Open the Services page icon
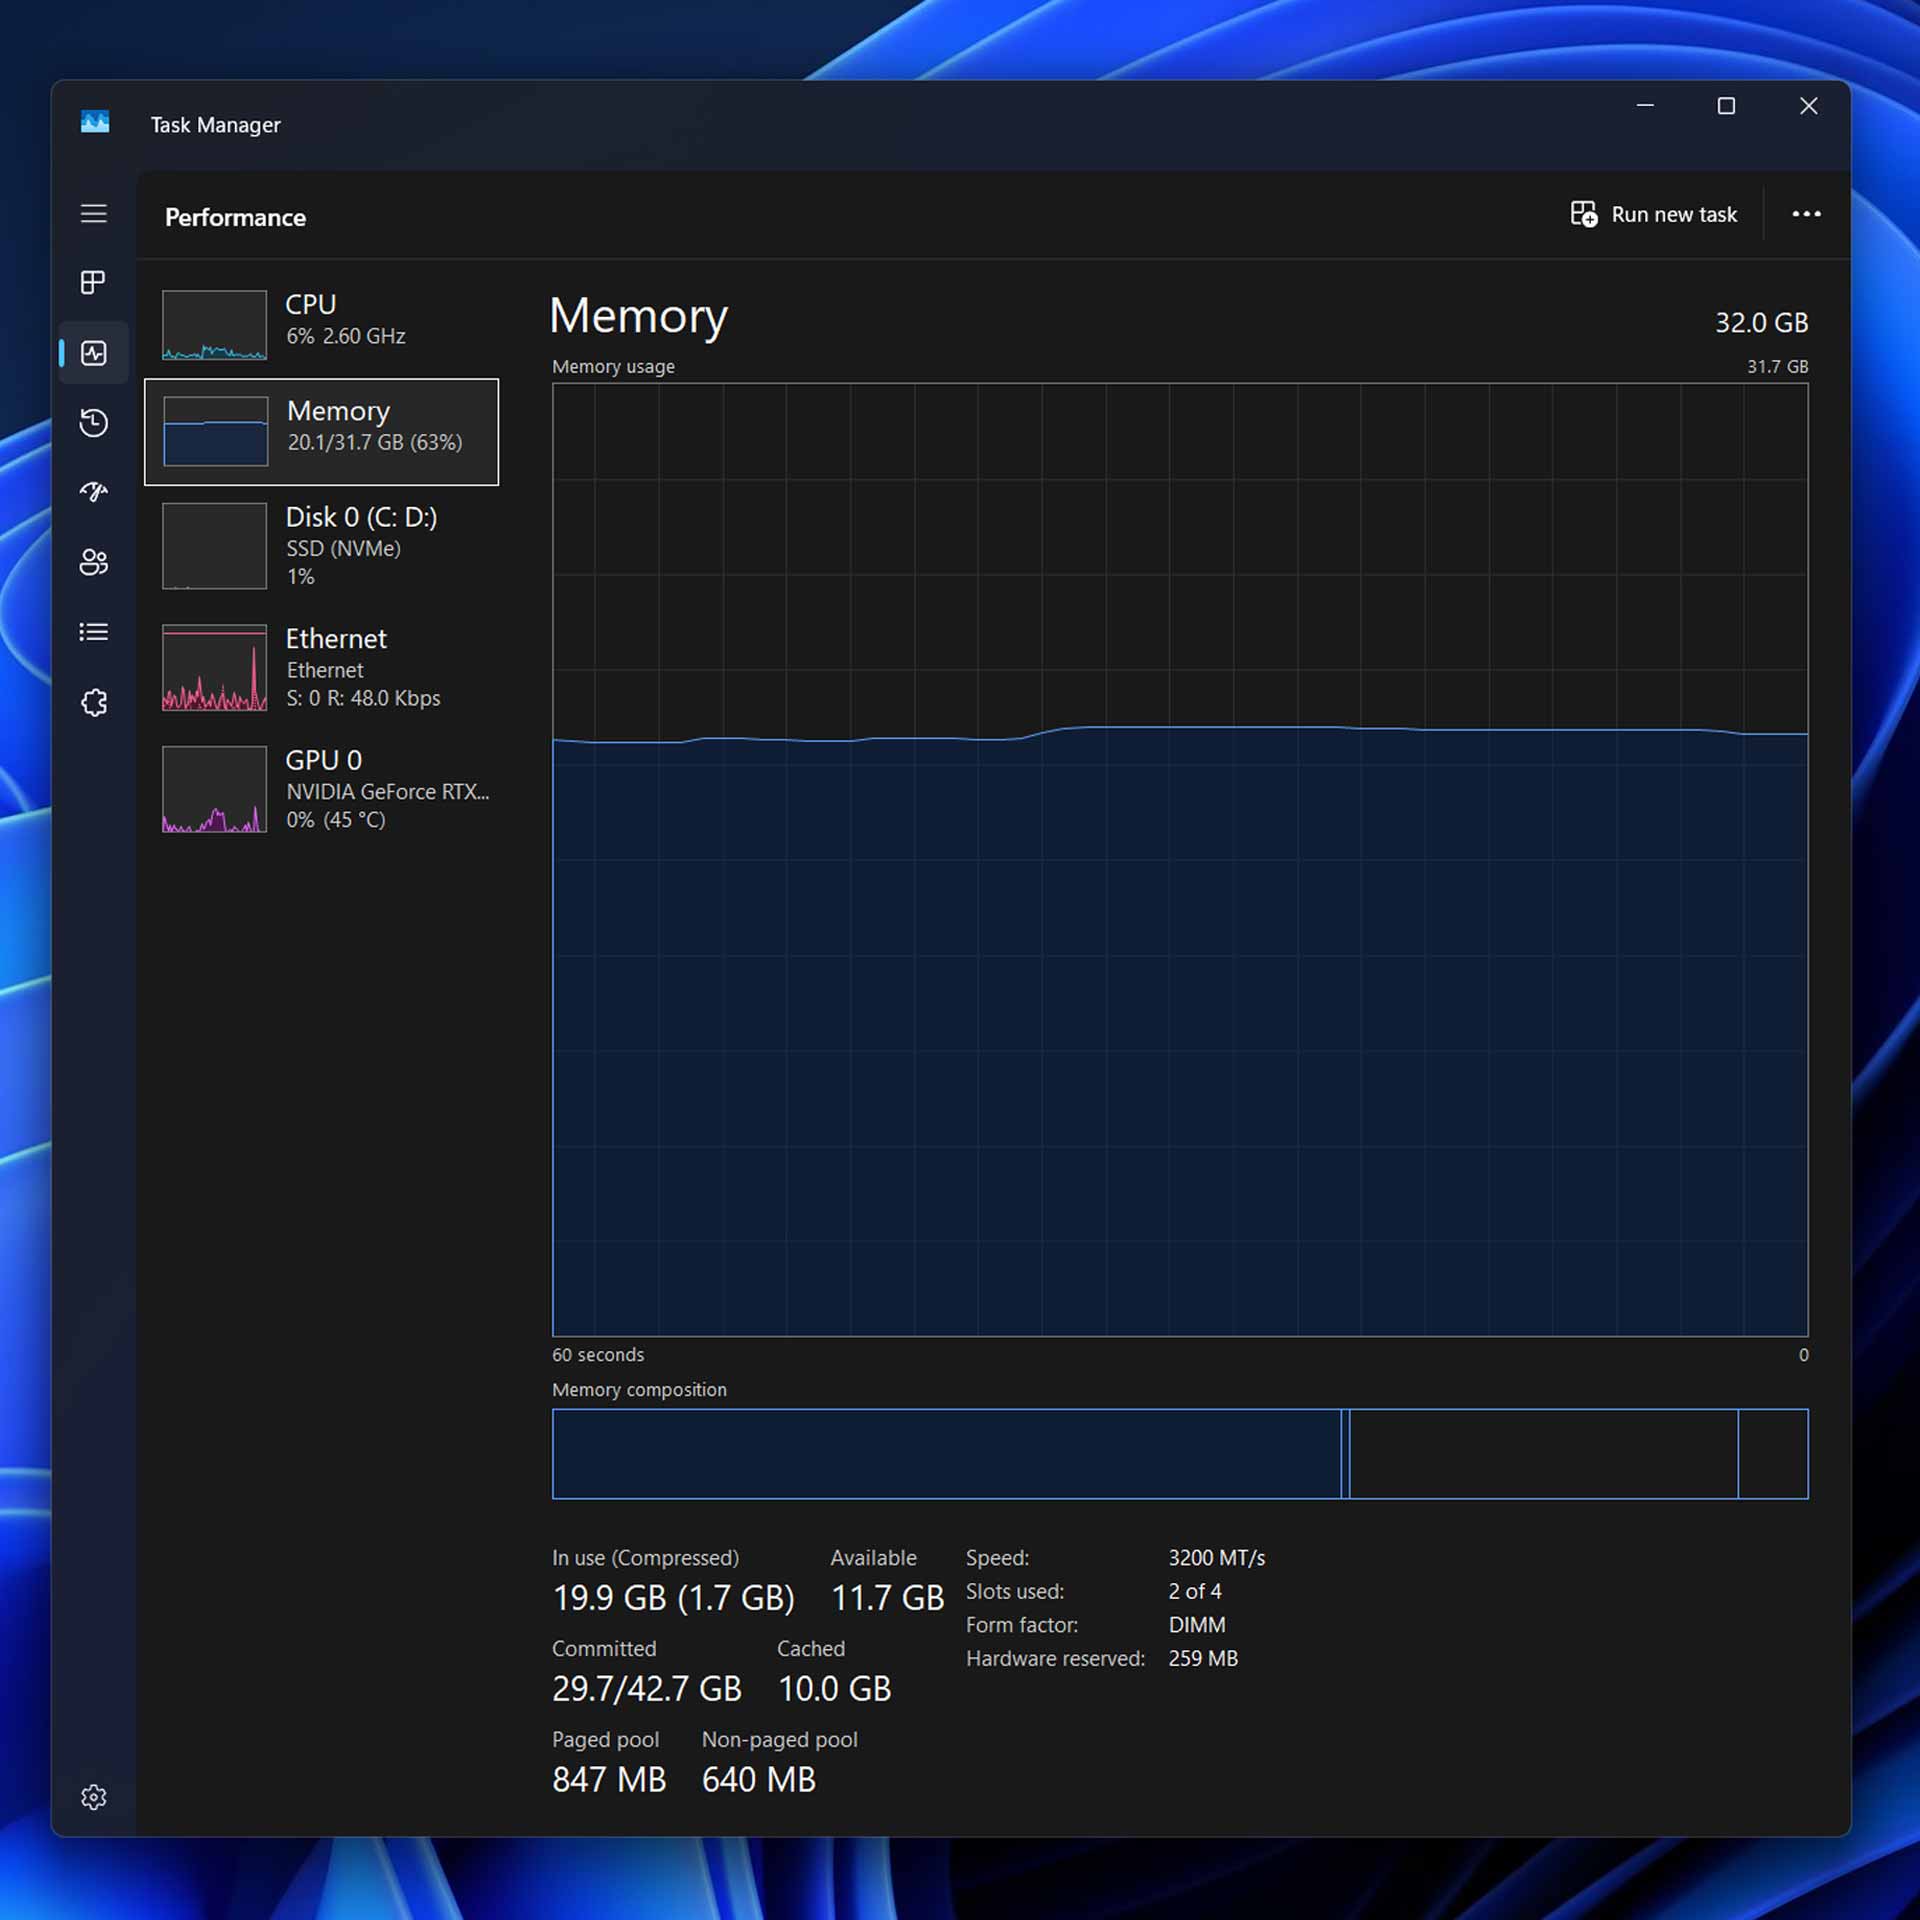The image size is (1920, 1920). pos(94,702)
